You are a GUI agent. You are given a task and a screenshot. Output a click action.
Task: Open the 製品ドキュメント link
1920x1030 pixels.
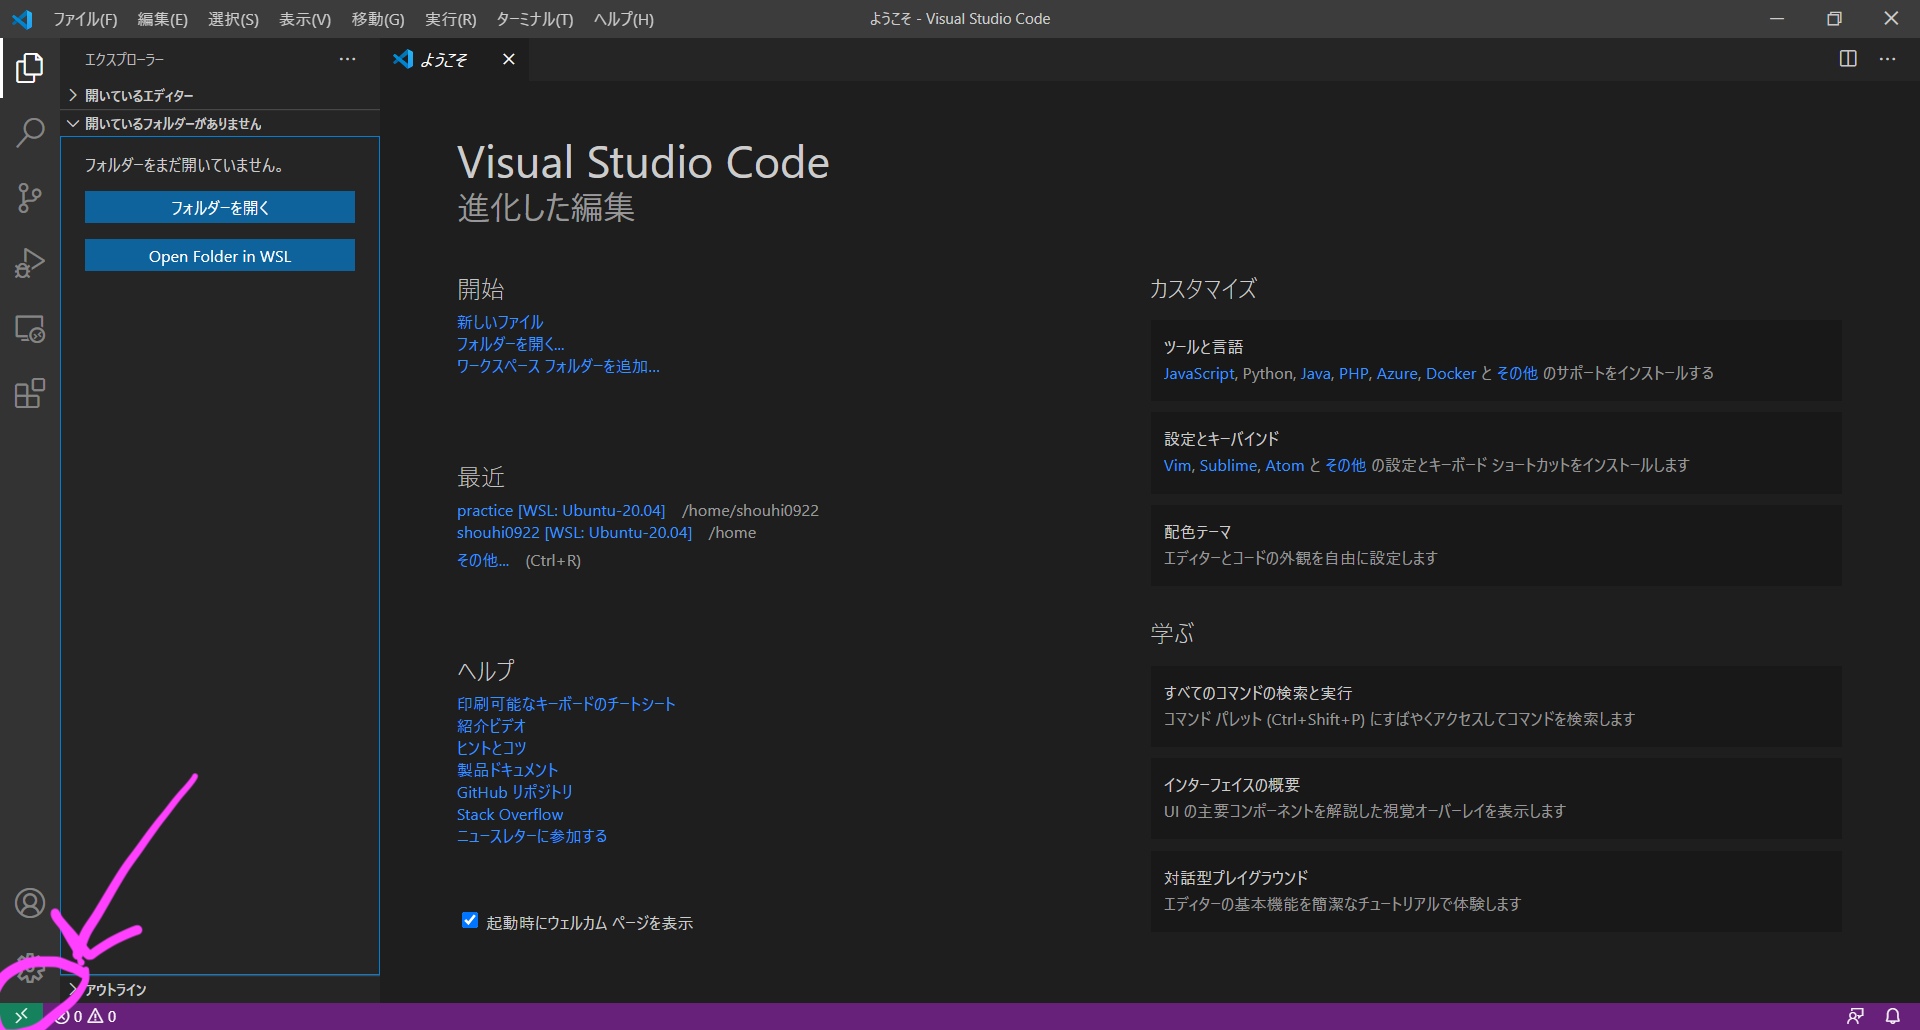pyautogui.click(x=507, y=770)
